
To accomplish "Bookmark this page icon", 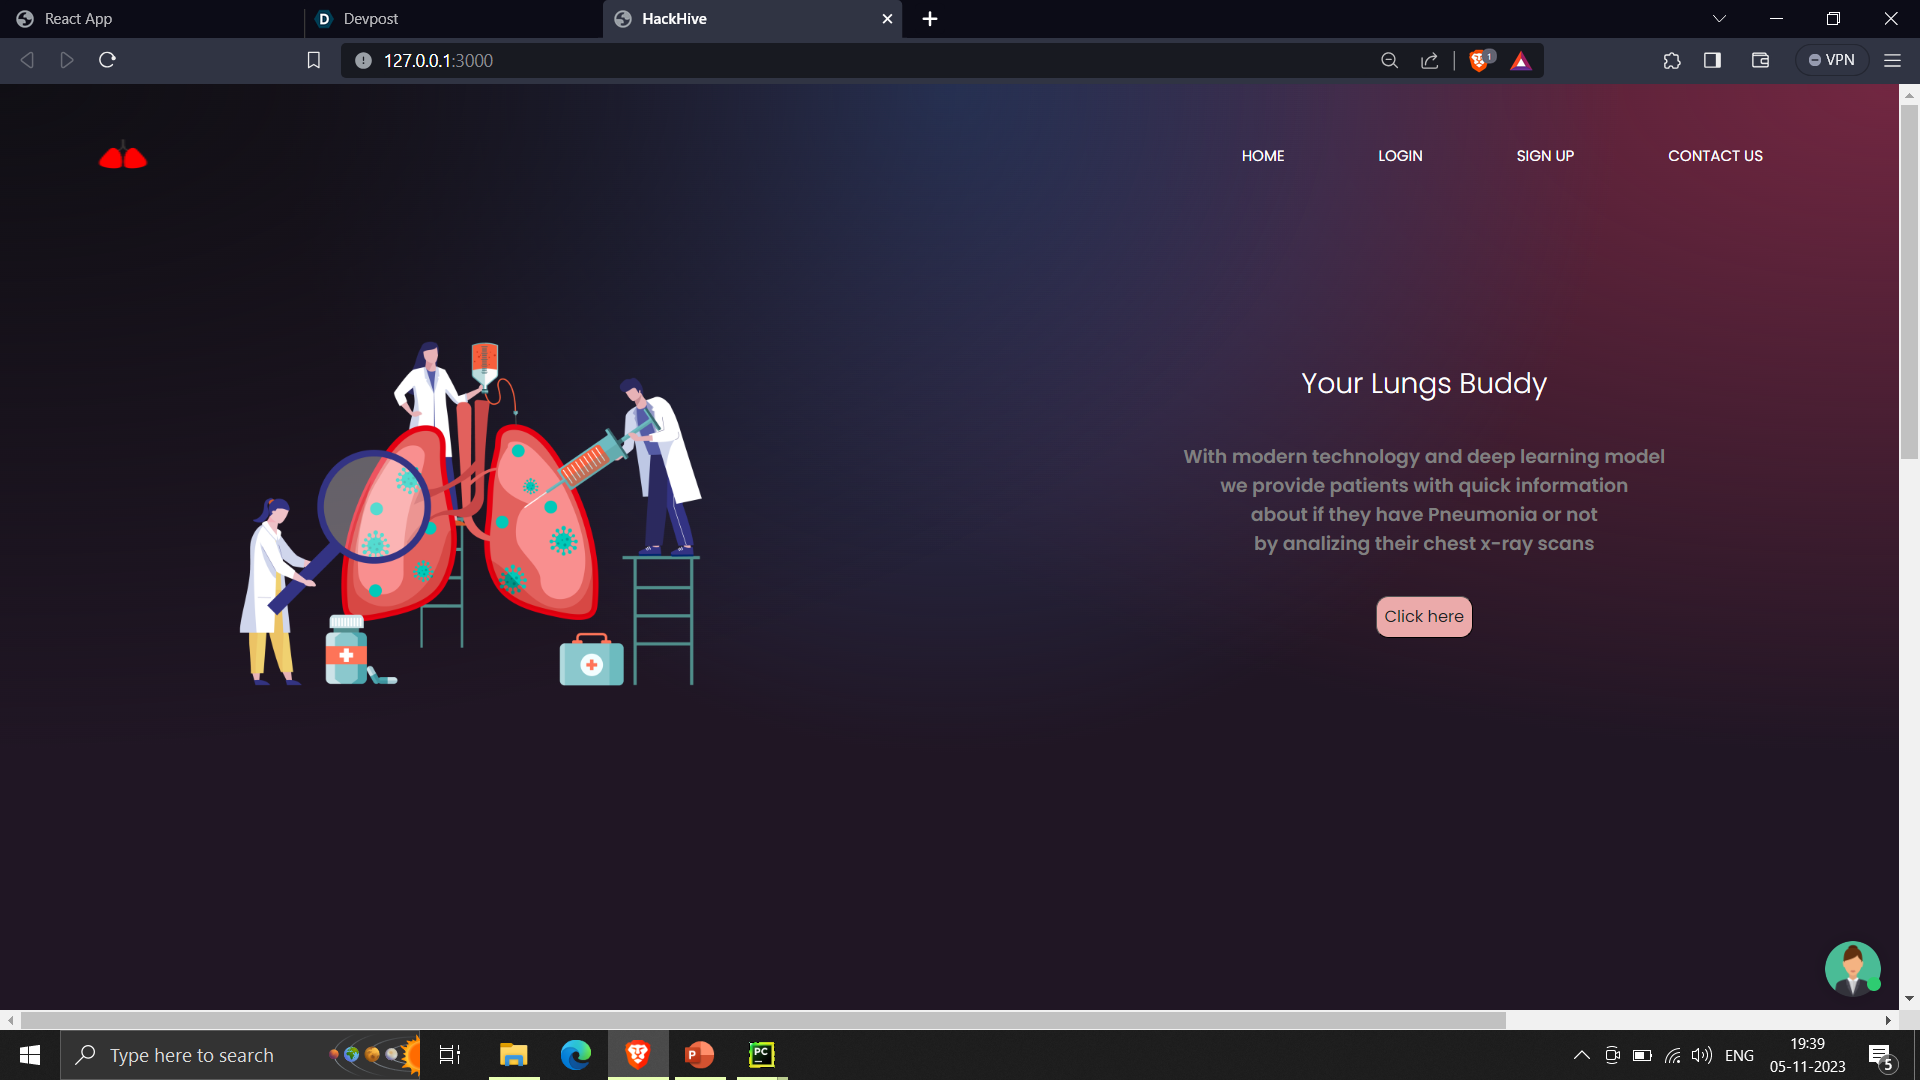I will point(313,60).
